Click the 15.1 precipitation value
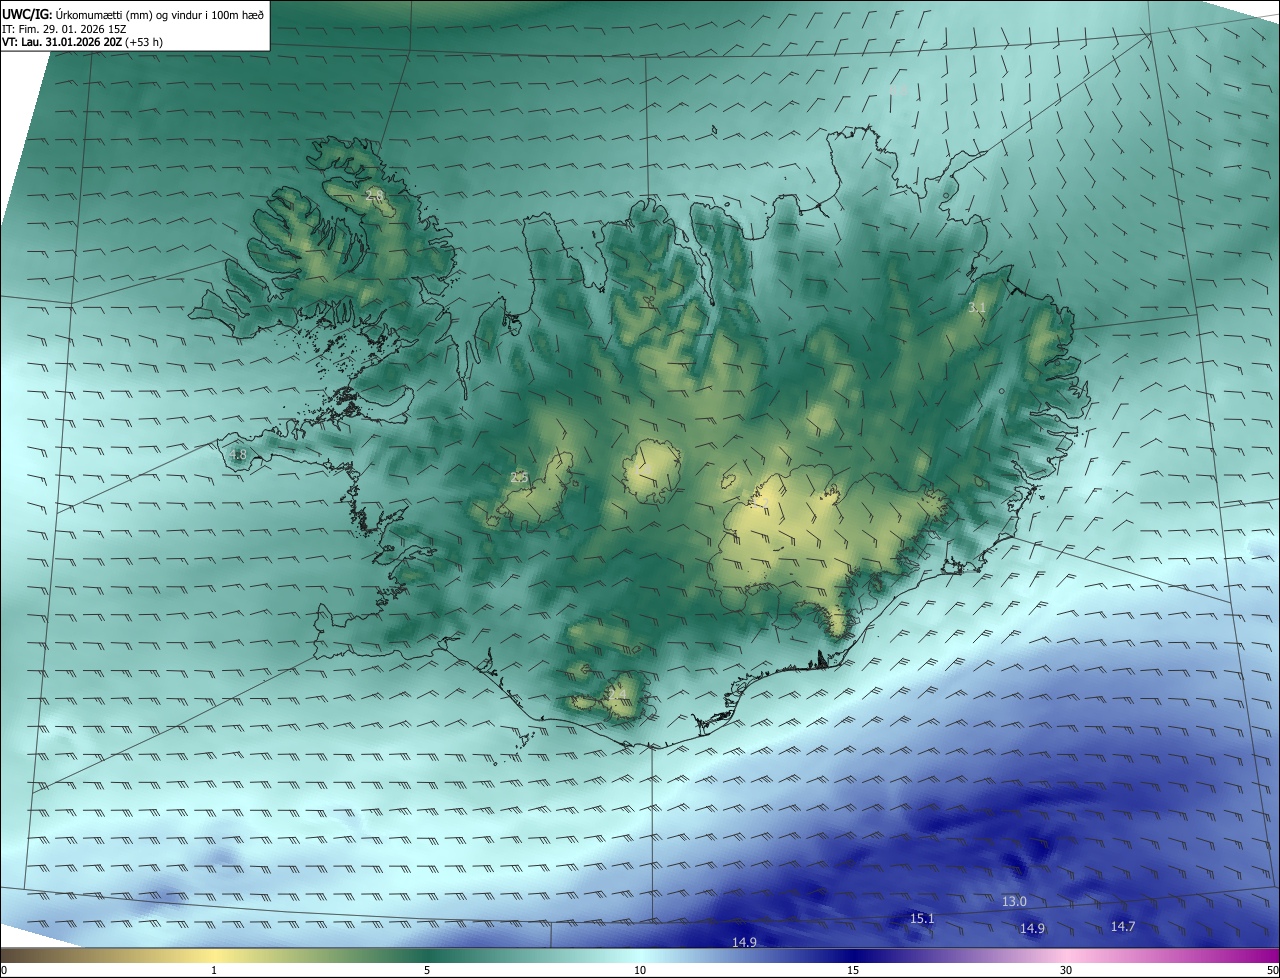 (922, 918)
